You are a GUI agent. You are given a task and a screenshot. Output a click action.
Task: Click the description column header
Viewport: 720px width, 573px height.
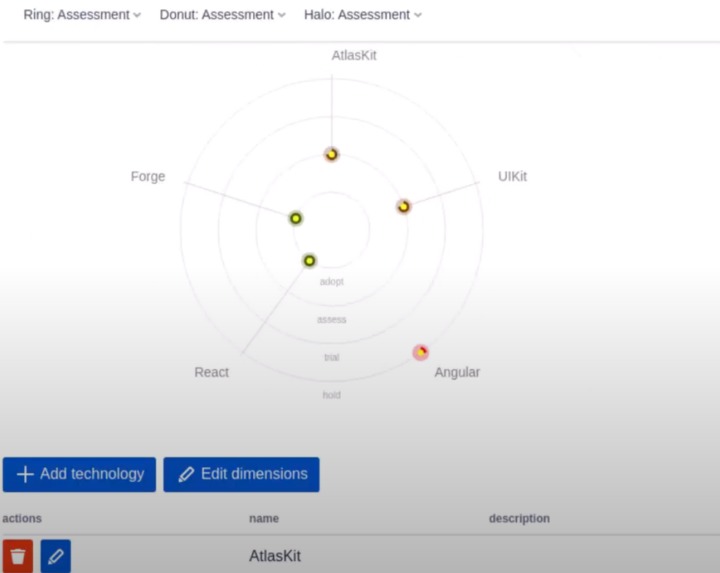pyautogui.click(x=519, y=518)
